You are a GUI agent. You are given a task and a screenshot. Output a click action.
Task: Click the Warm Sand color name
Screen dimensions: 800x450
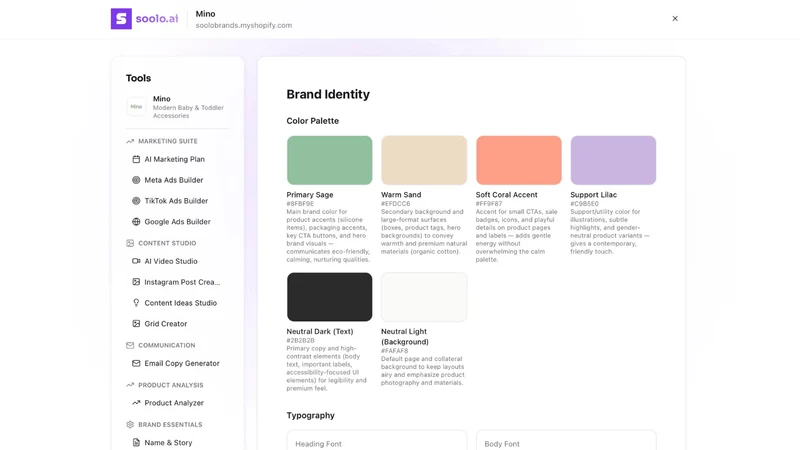click(x=401, y=195)
